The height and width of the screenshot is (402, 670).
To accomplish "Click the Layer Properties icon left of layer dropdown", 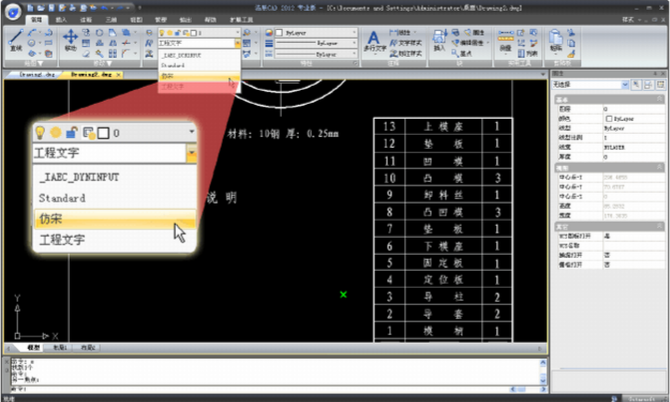I will tap(149, 32).
